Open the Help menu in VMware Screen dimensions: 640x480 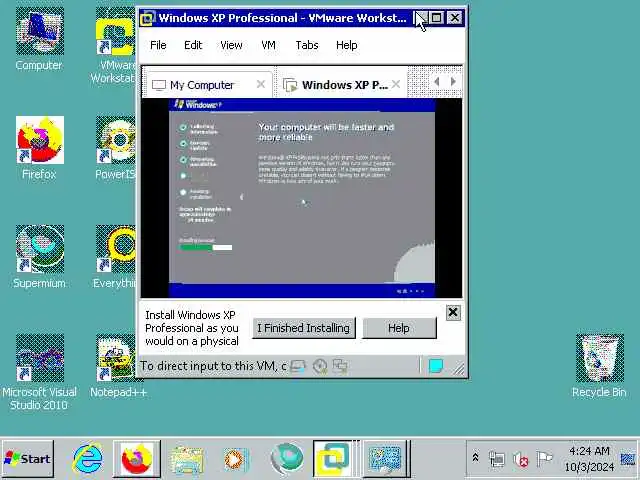(x=347, y=45)
